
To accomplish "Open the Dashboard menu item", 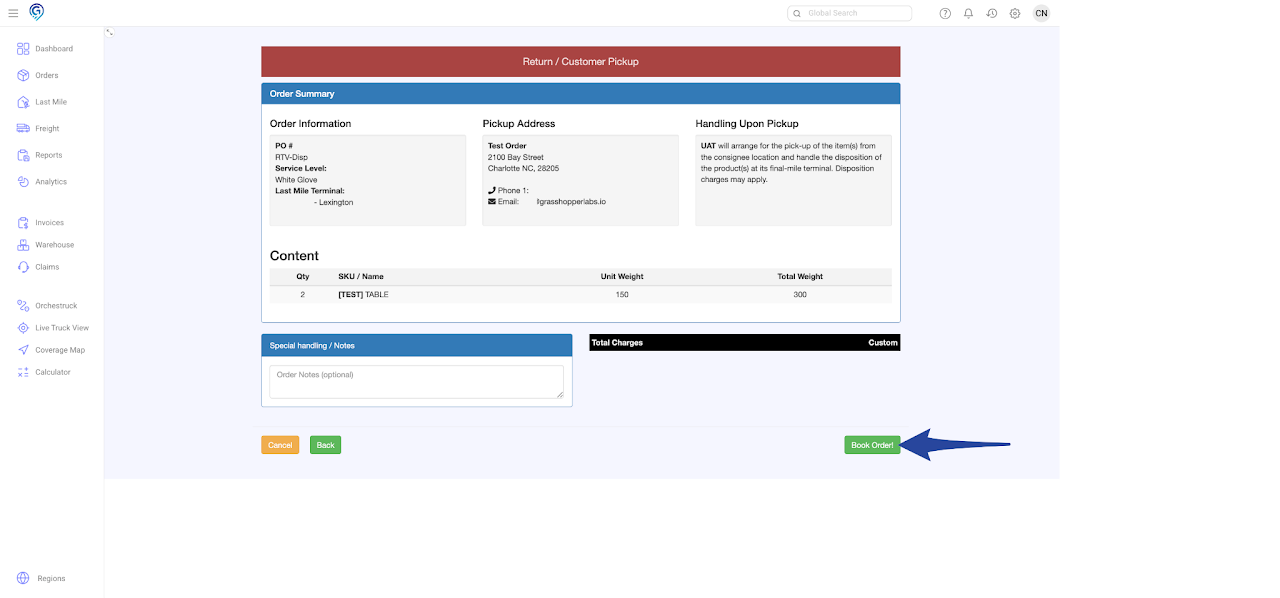I will [x=54, y=49].
